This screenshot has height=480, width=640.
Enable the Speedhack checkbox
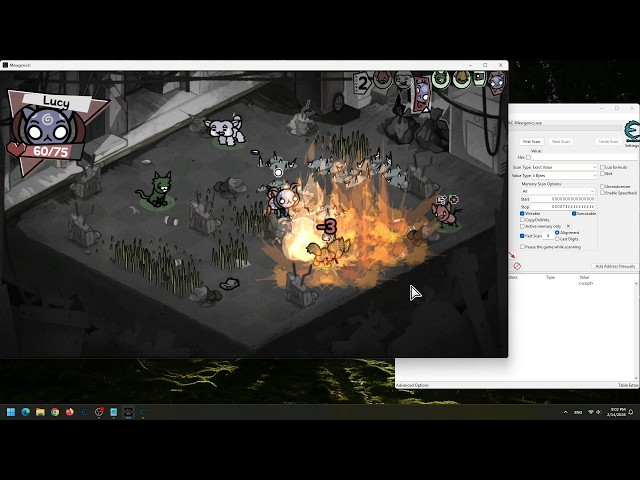pyautogui.click(x=602, y=193)
